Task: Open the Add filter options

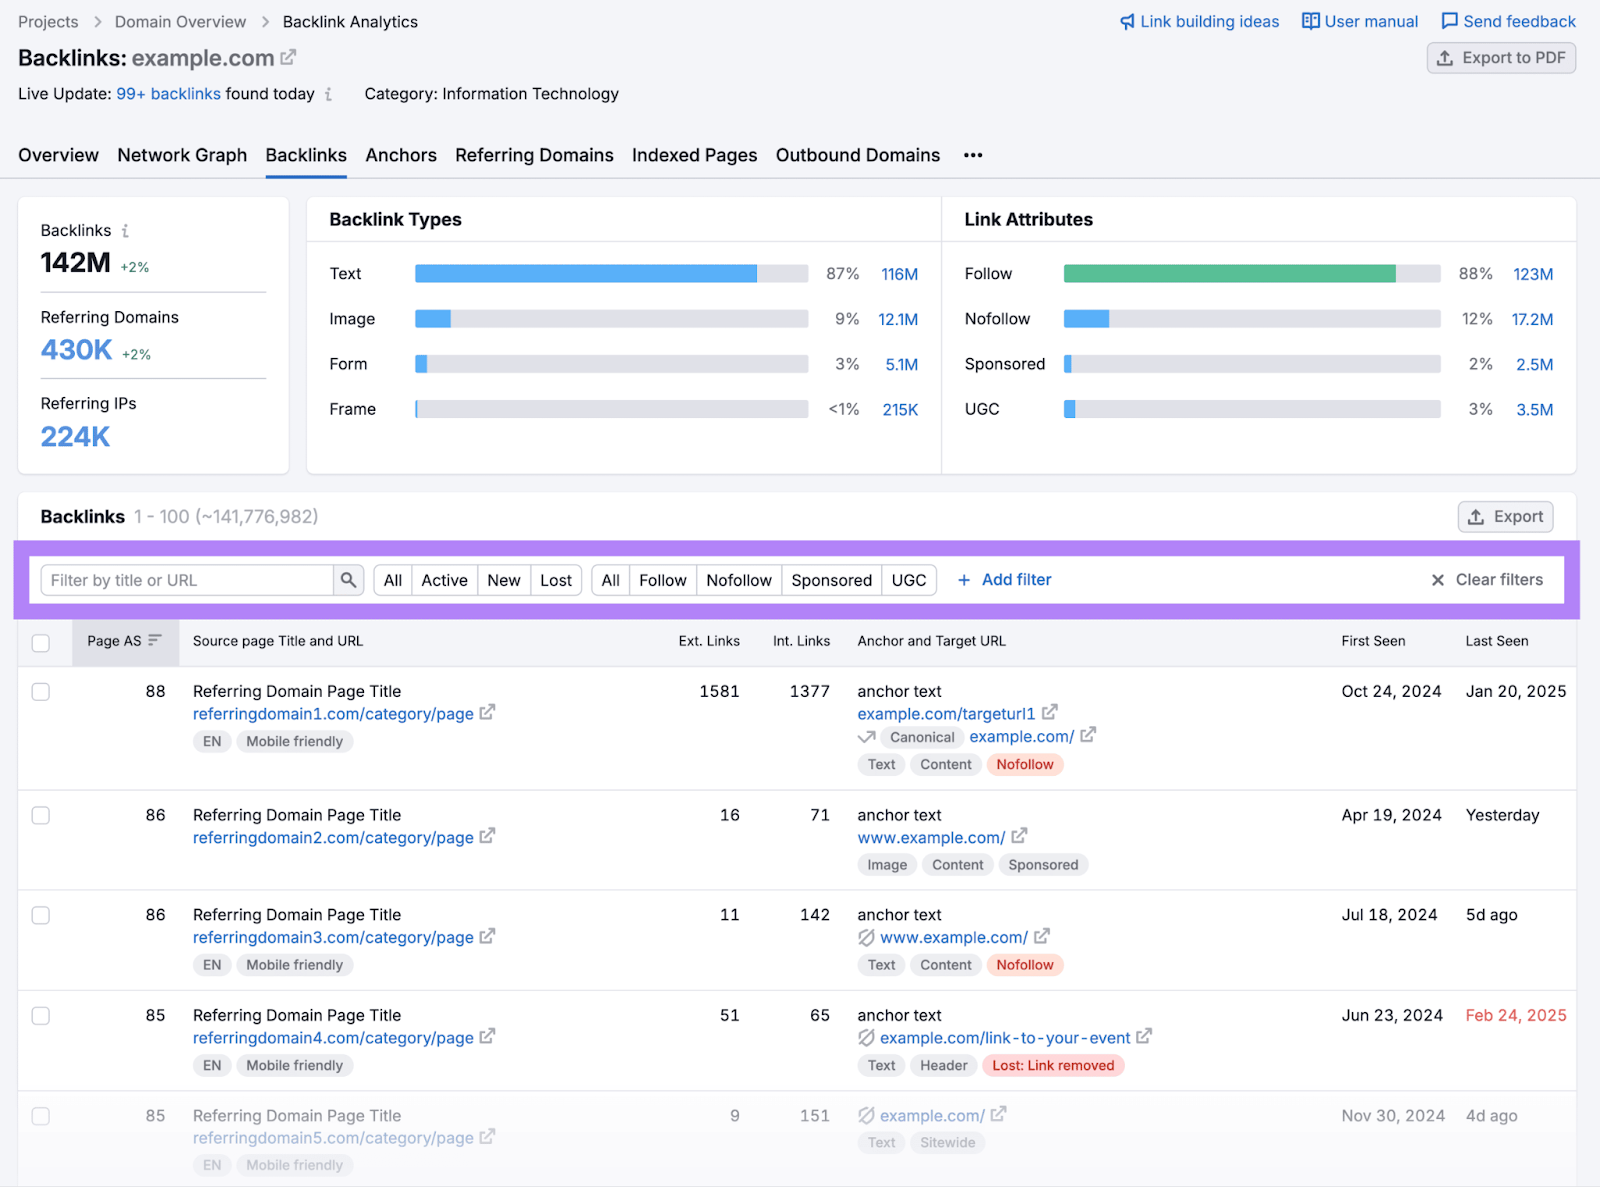Action: tap(1003, 580)
